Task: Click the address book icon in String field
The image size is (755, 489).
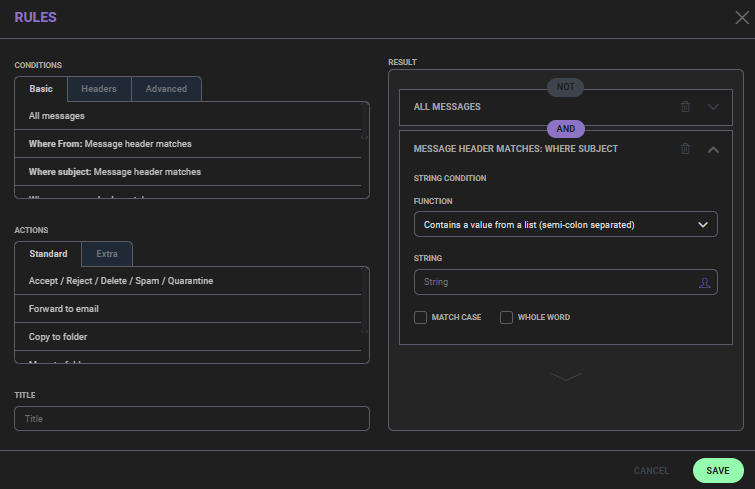Action: click(704, 283)
